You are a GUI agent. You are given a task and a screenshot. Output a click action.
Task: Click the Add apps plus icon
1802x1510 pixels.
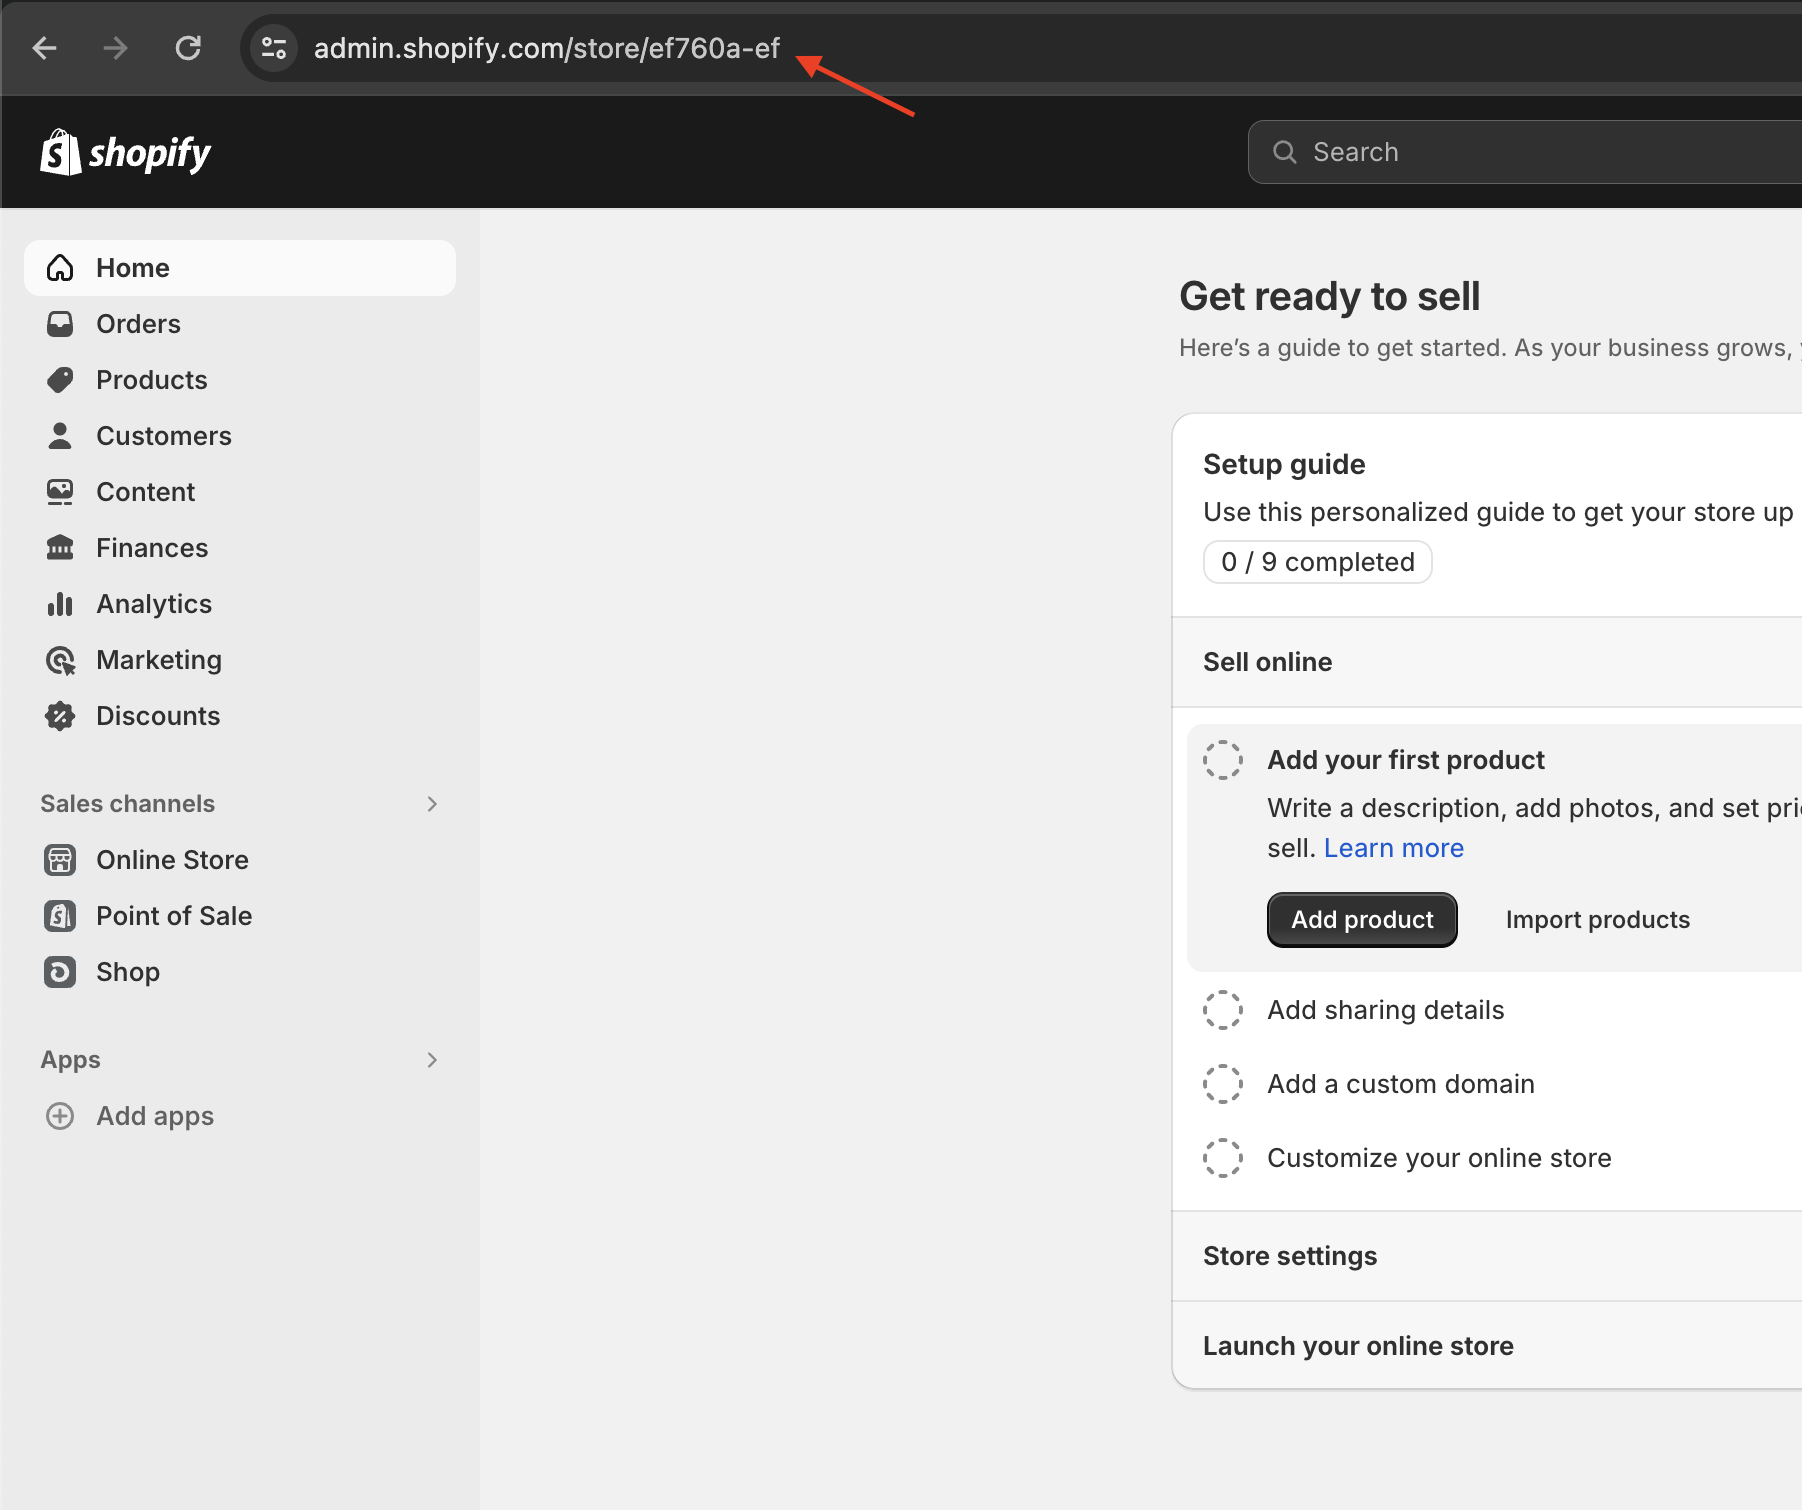(x=60, y=1116)
